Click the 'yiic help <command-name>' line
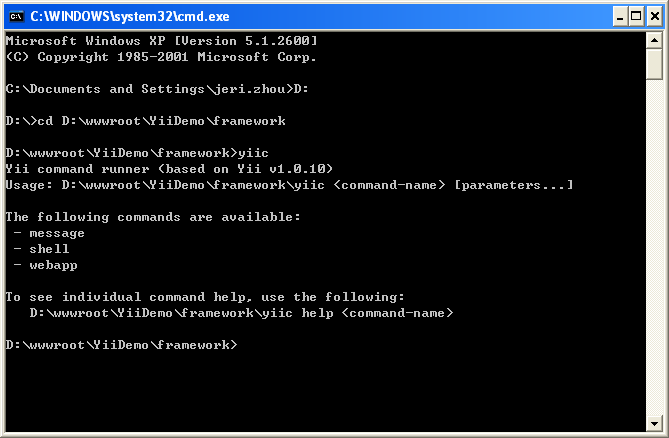Image resolution: width=669 pixels, height=438 pixels. click(x=241, y=313)
